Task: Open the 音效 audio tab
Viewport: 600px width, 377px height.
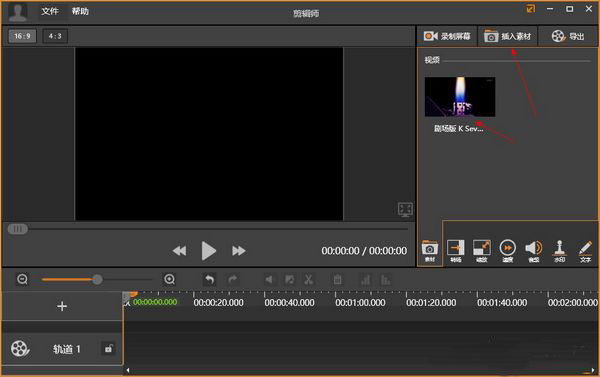Action: tap(534, 251)
